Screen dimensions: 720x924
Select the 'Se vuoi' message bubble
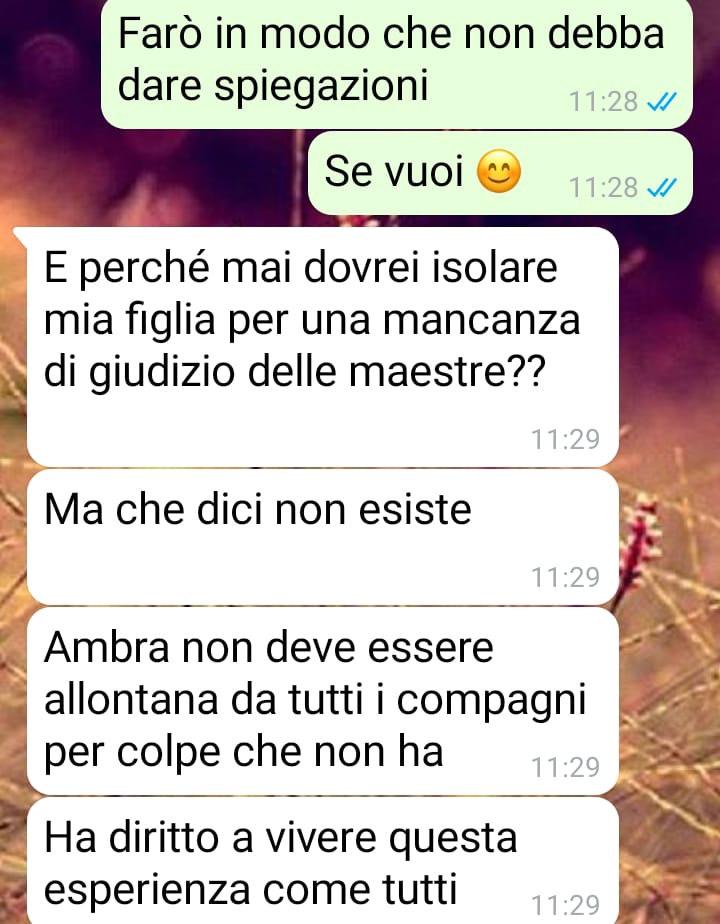(x=500, y=173)
